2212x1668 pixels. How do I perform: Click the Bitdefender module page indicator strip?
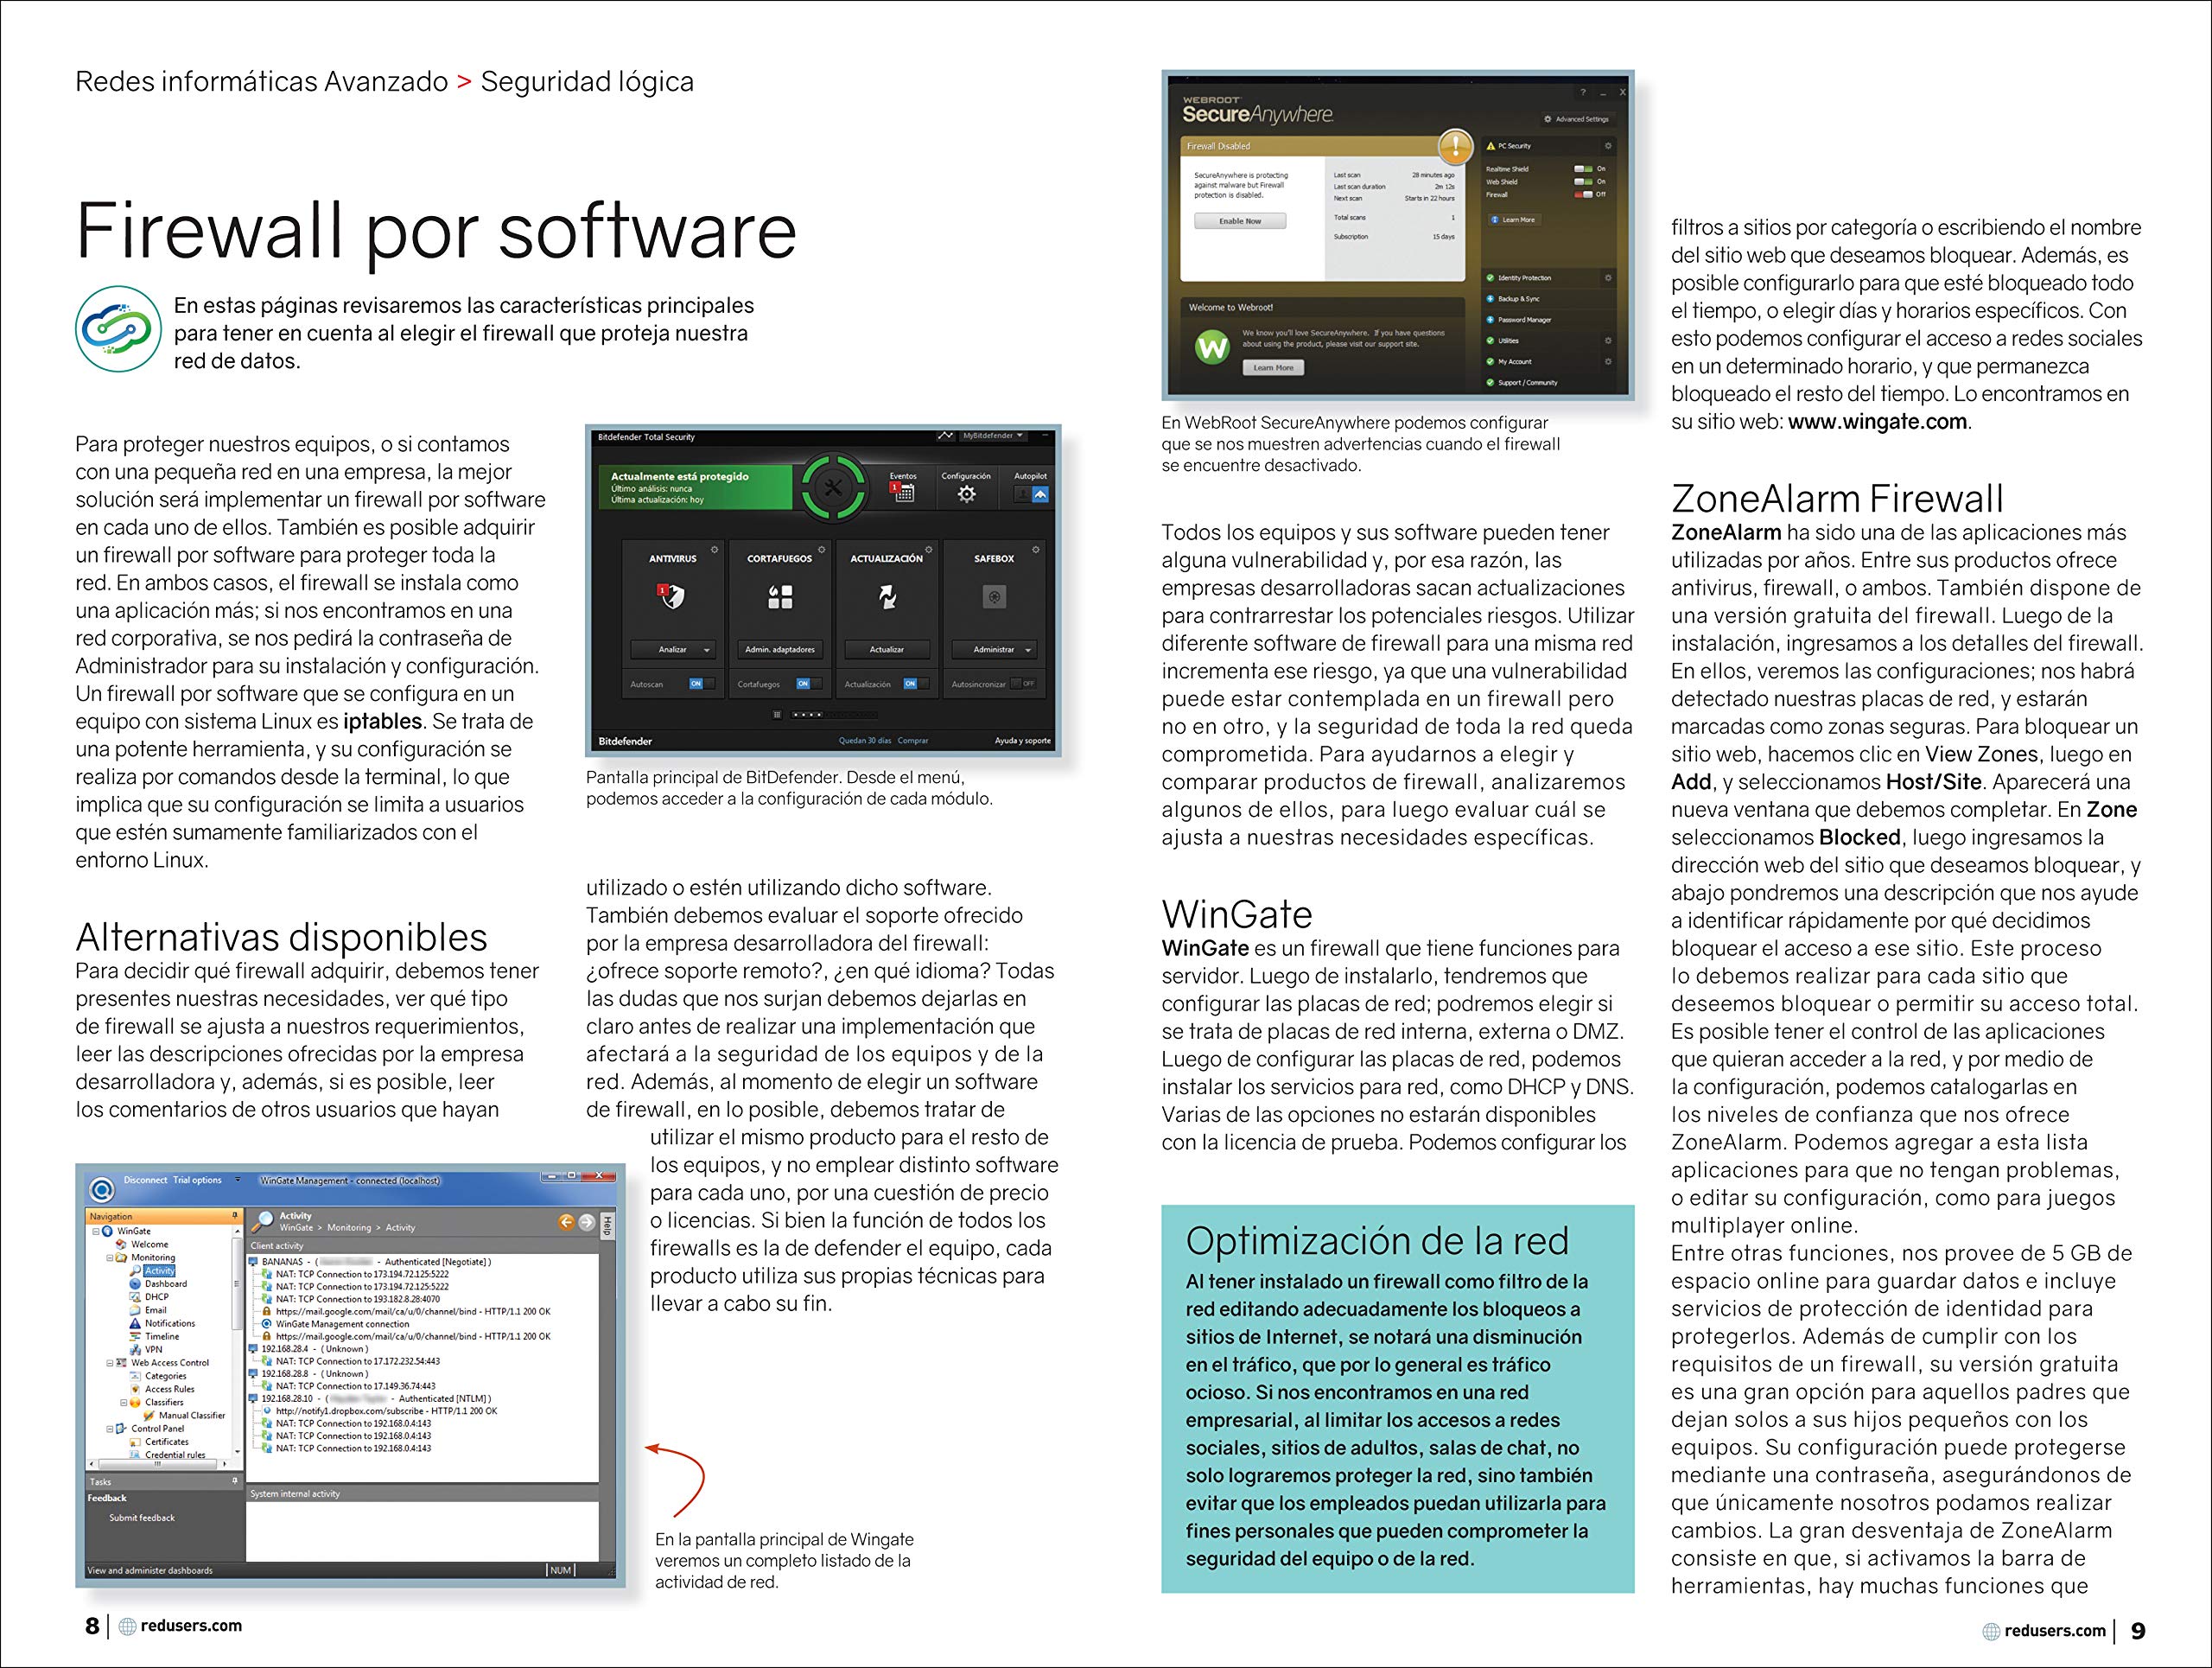pyautogui.click(x=835, y=715)
